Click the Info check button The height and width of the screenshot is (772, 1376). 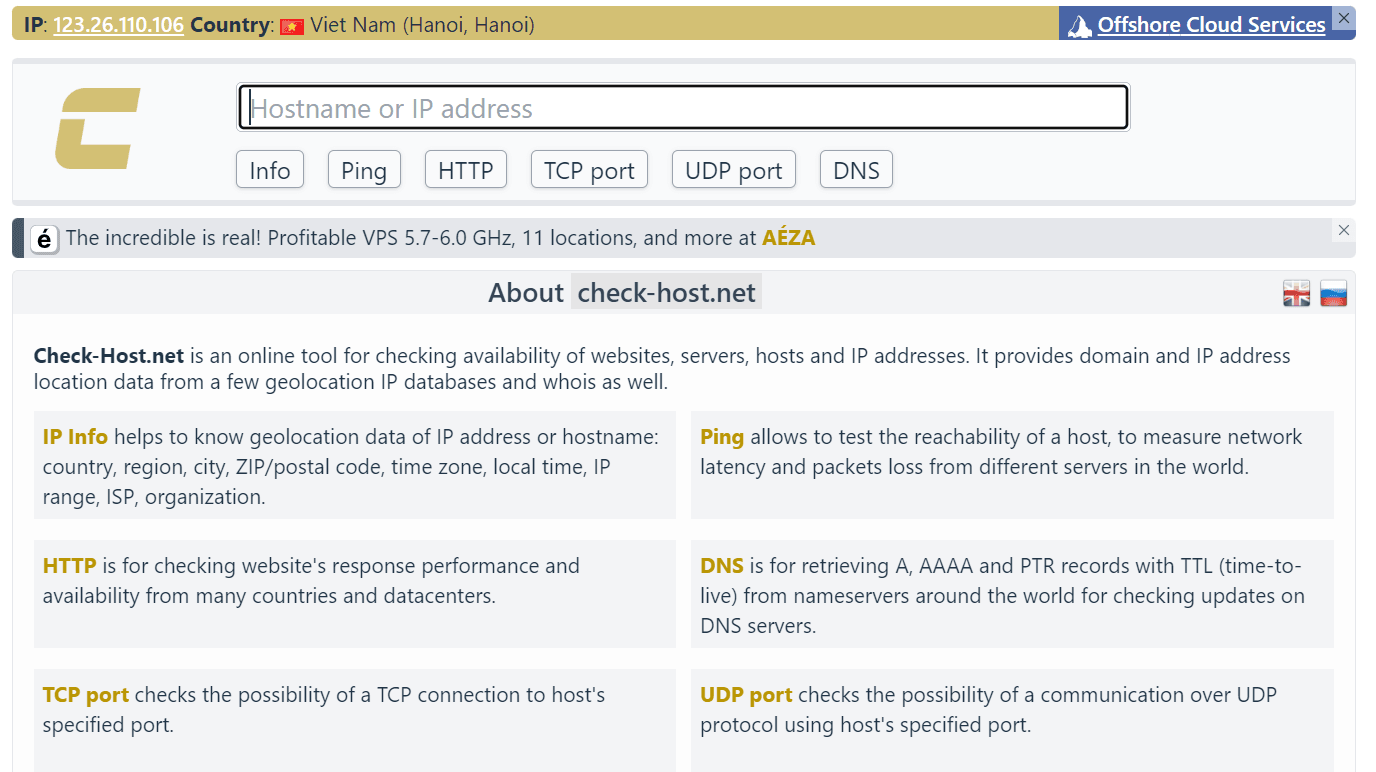pos(270,170)
